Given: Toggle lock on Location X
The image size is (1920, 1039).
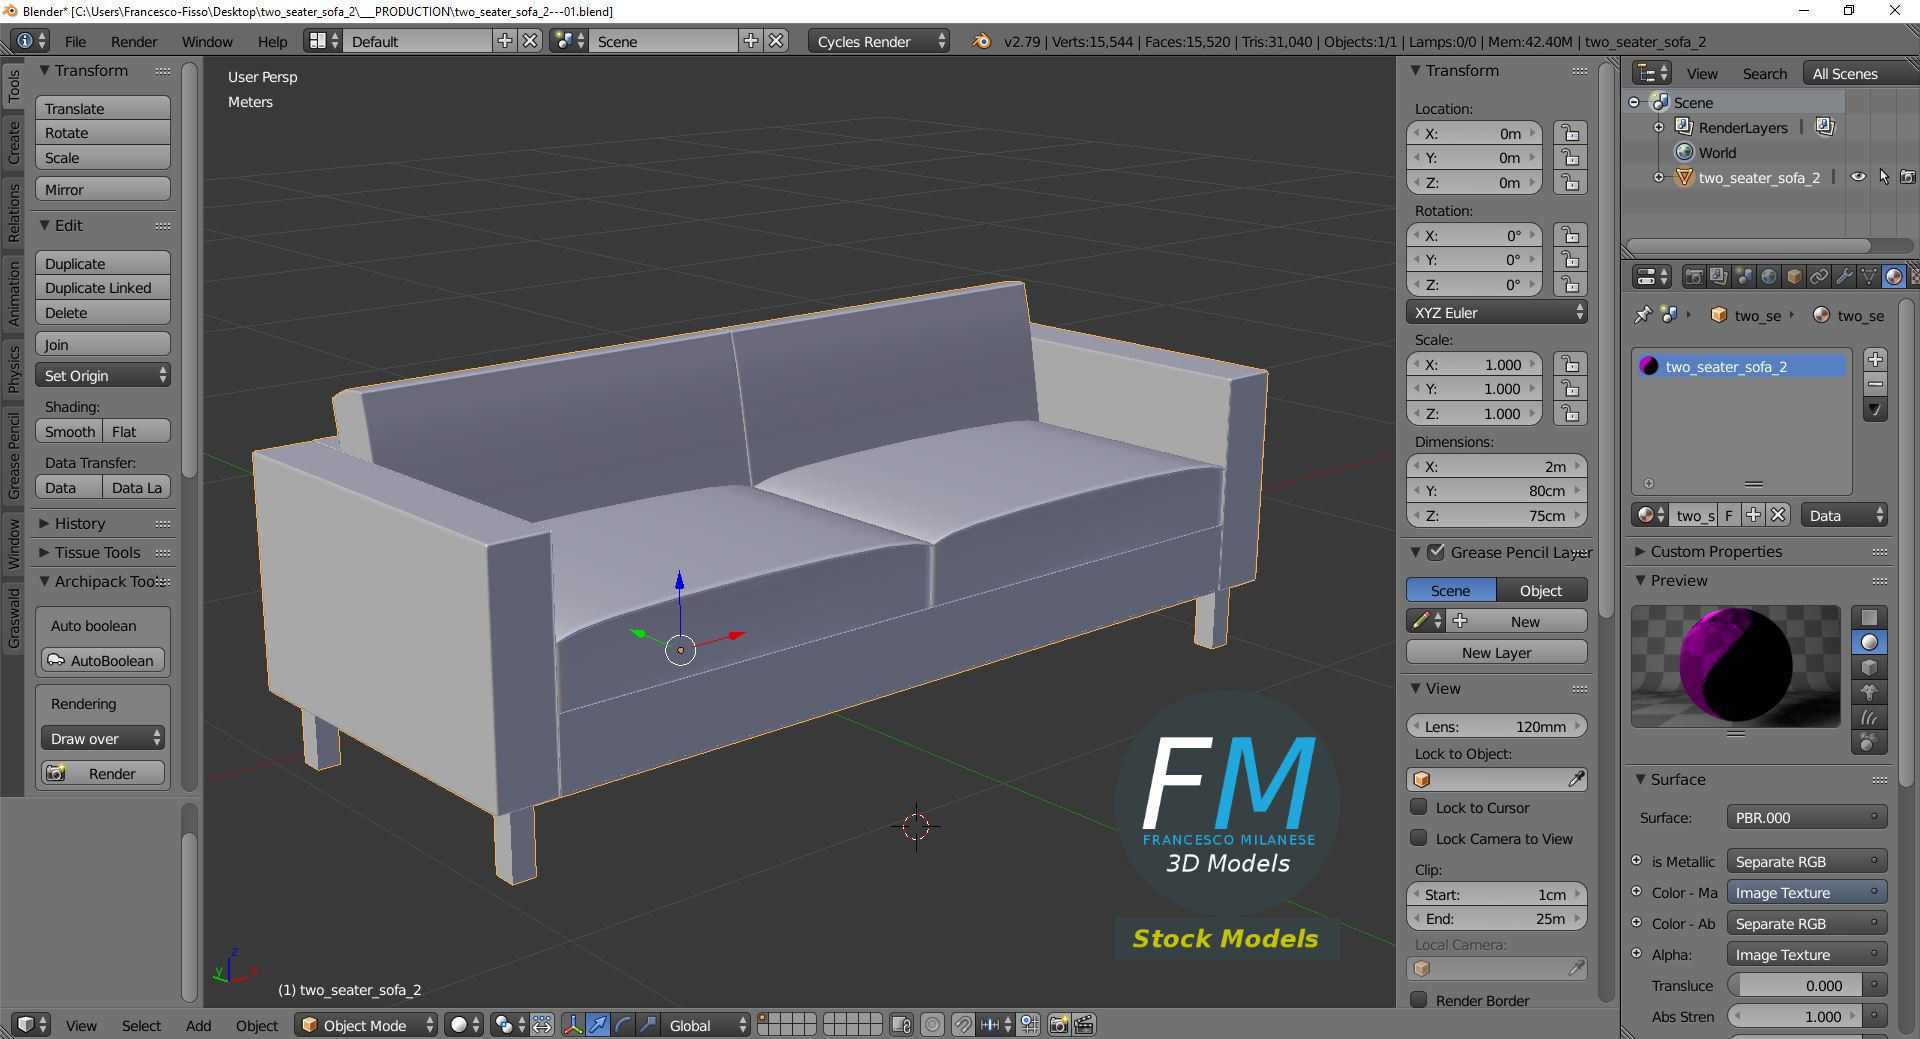Looking at the screenshot, I should point(1571,133).
